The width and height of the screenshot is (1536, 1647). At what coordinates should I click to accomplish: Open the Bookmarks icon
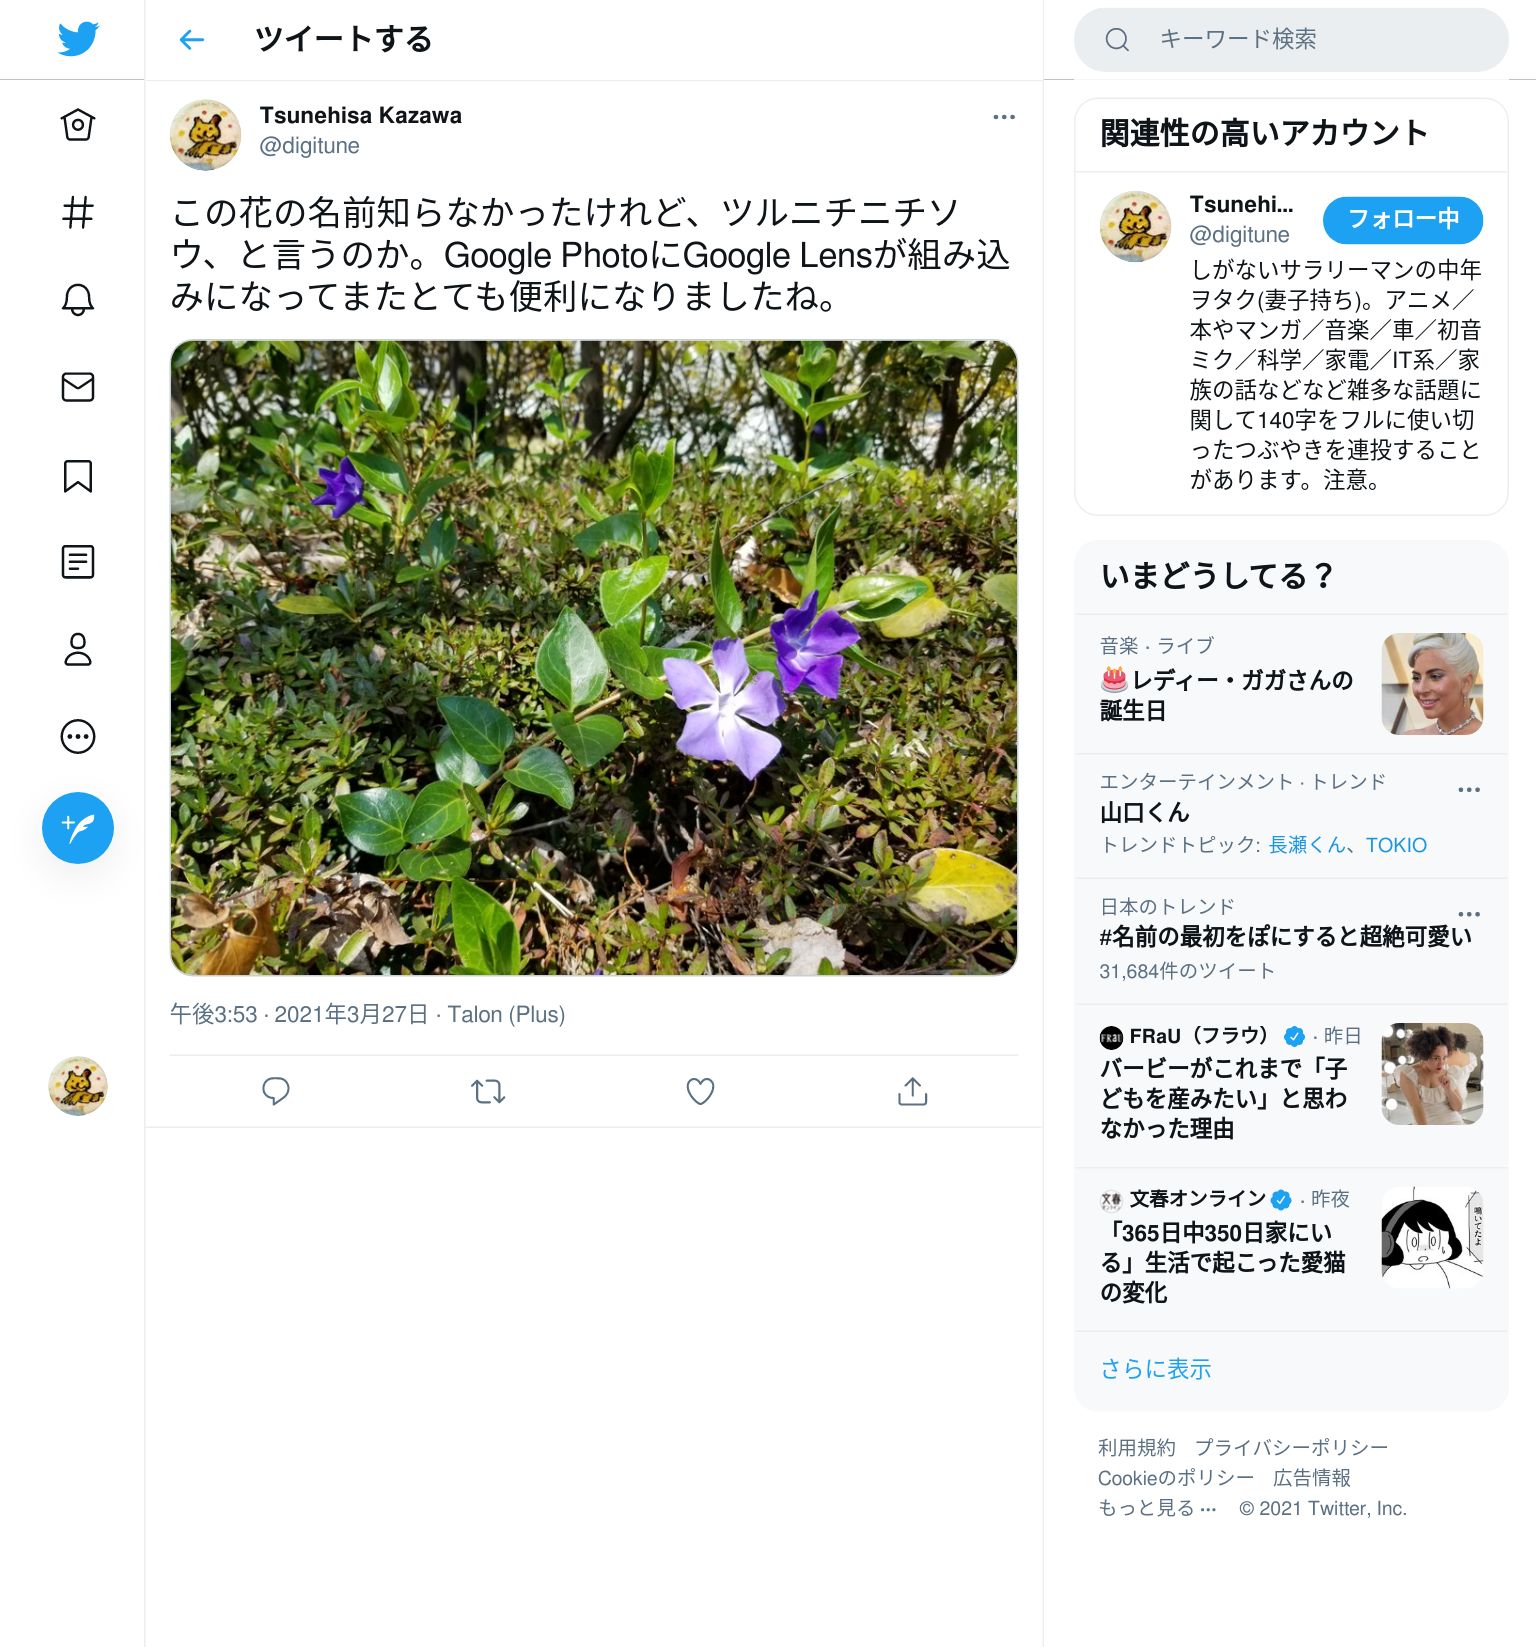click(78, 475)
